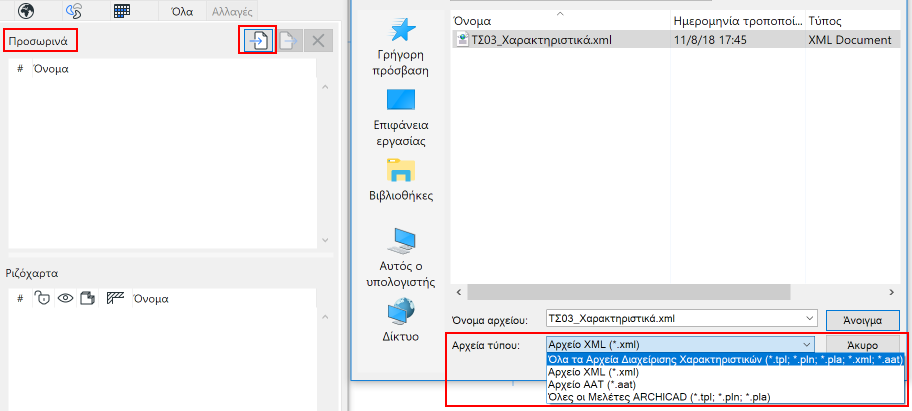Click date cell 11/8/18 17:45
912x411 pixels.
pos(710,40)
